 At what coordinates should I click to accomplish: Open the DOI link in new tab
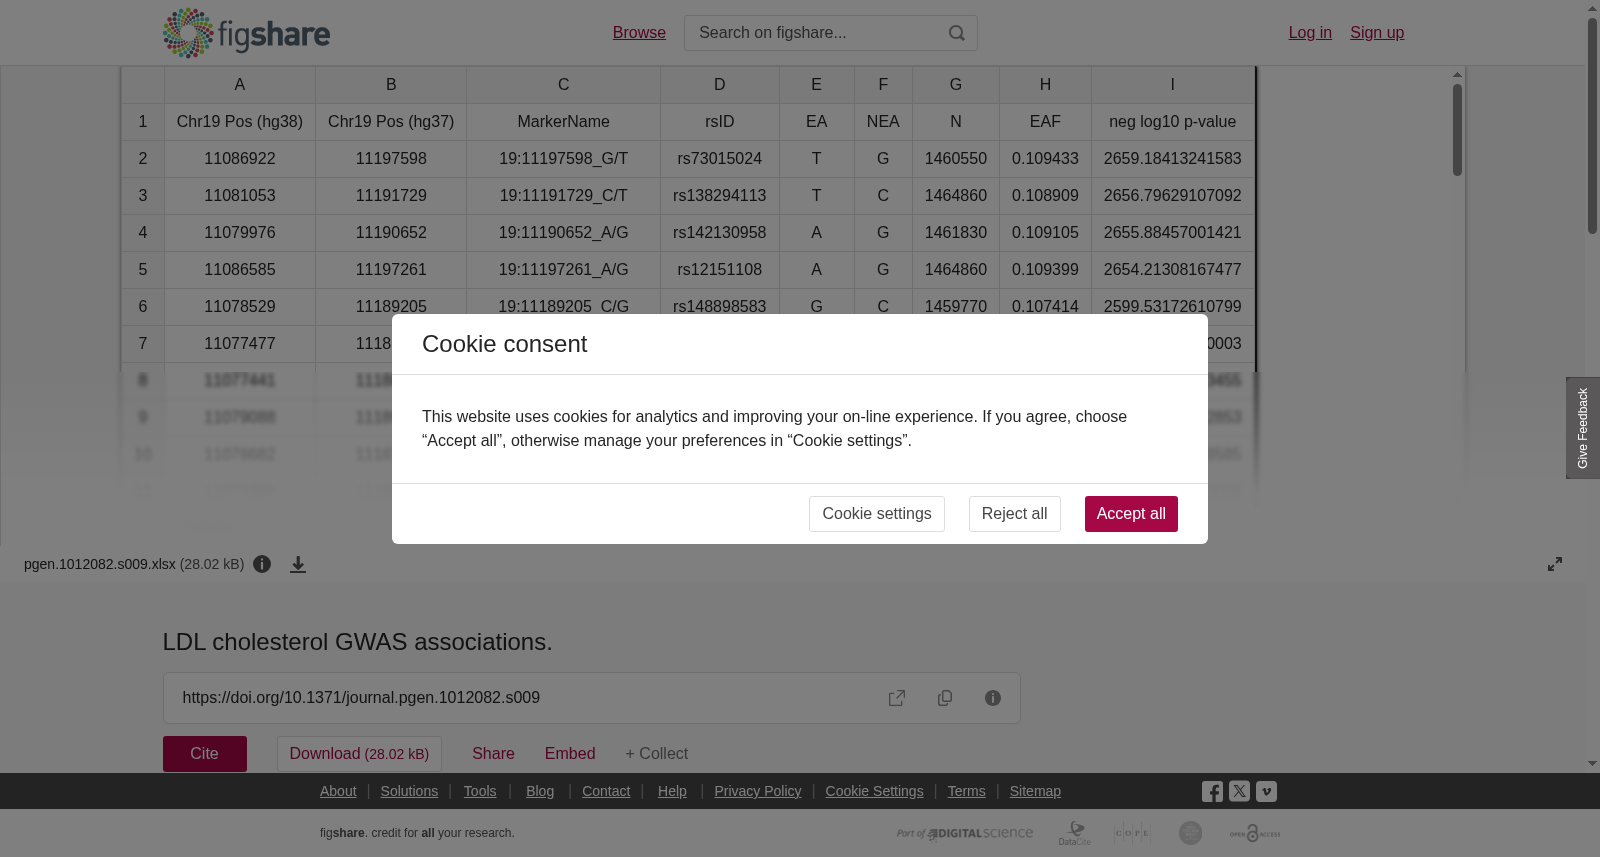[x=897, y=698]
